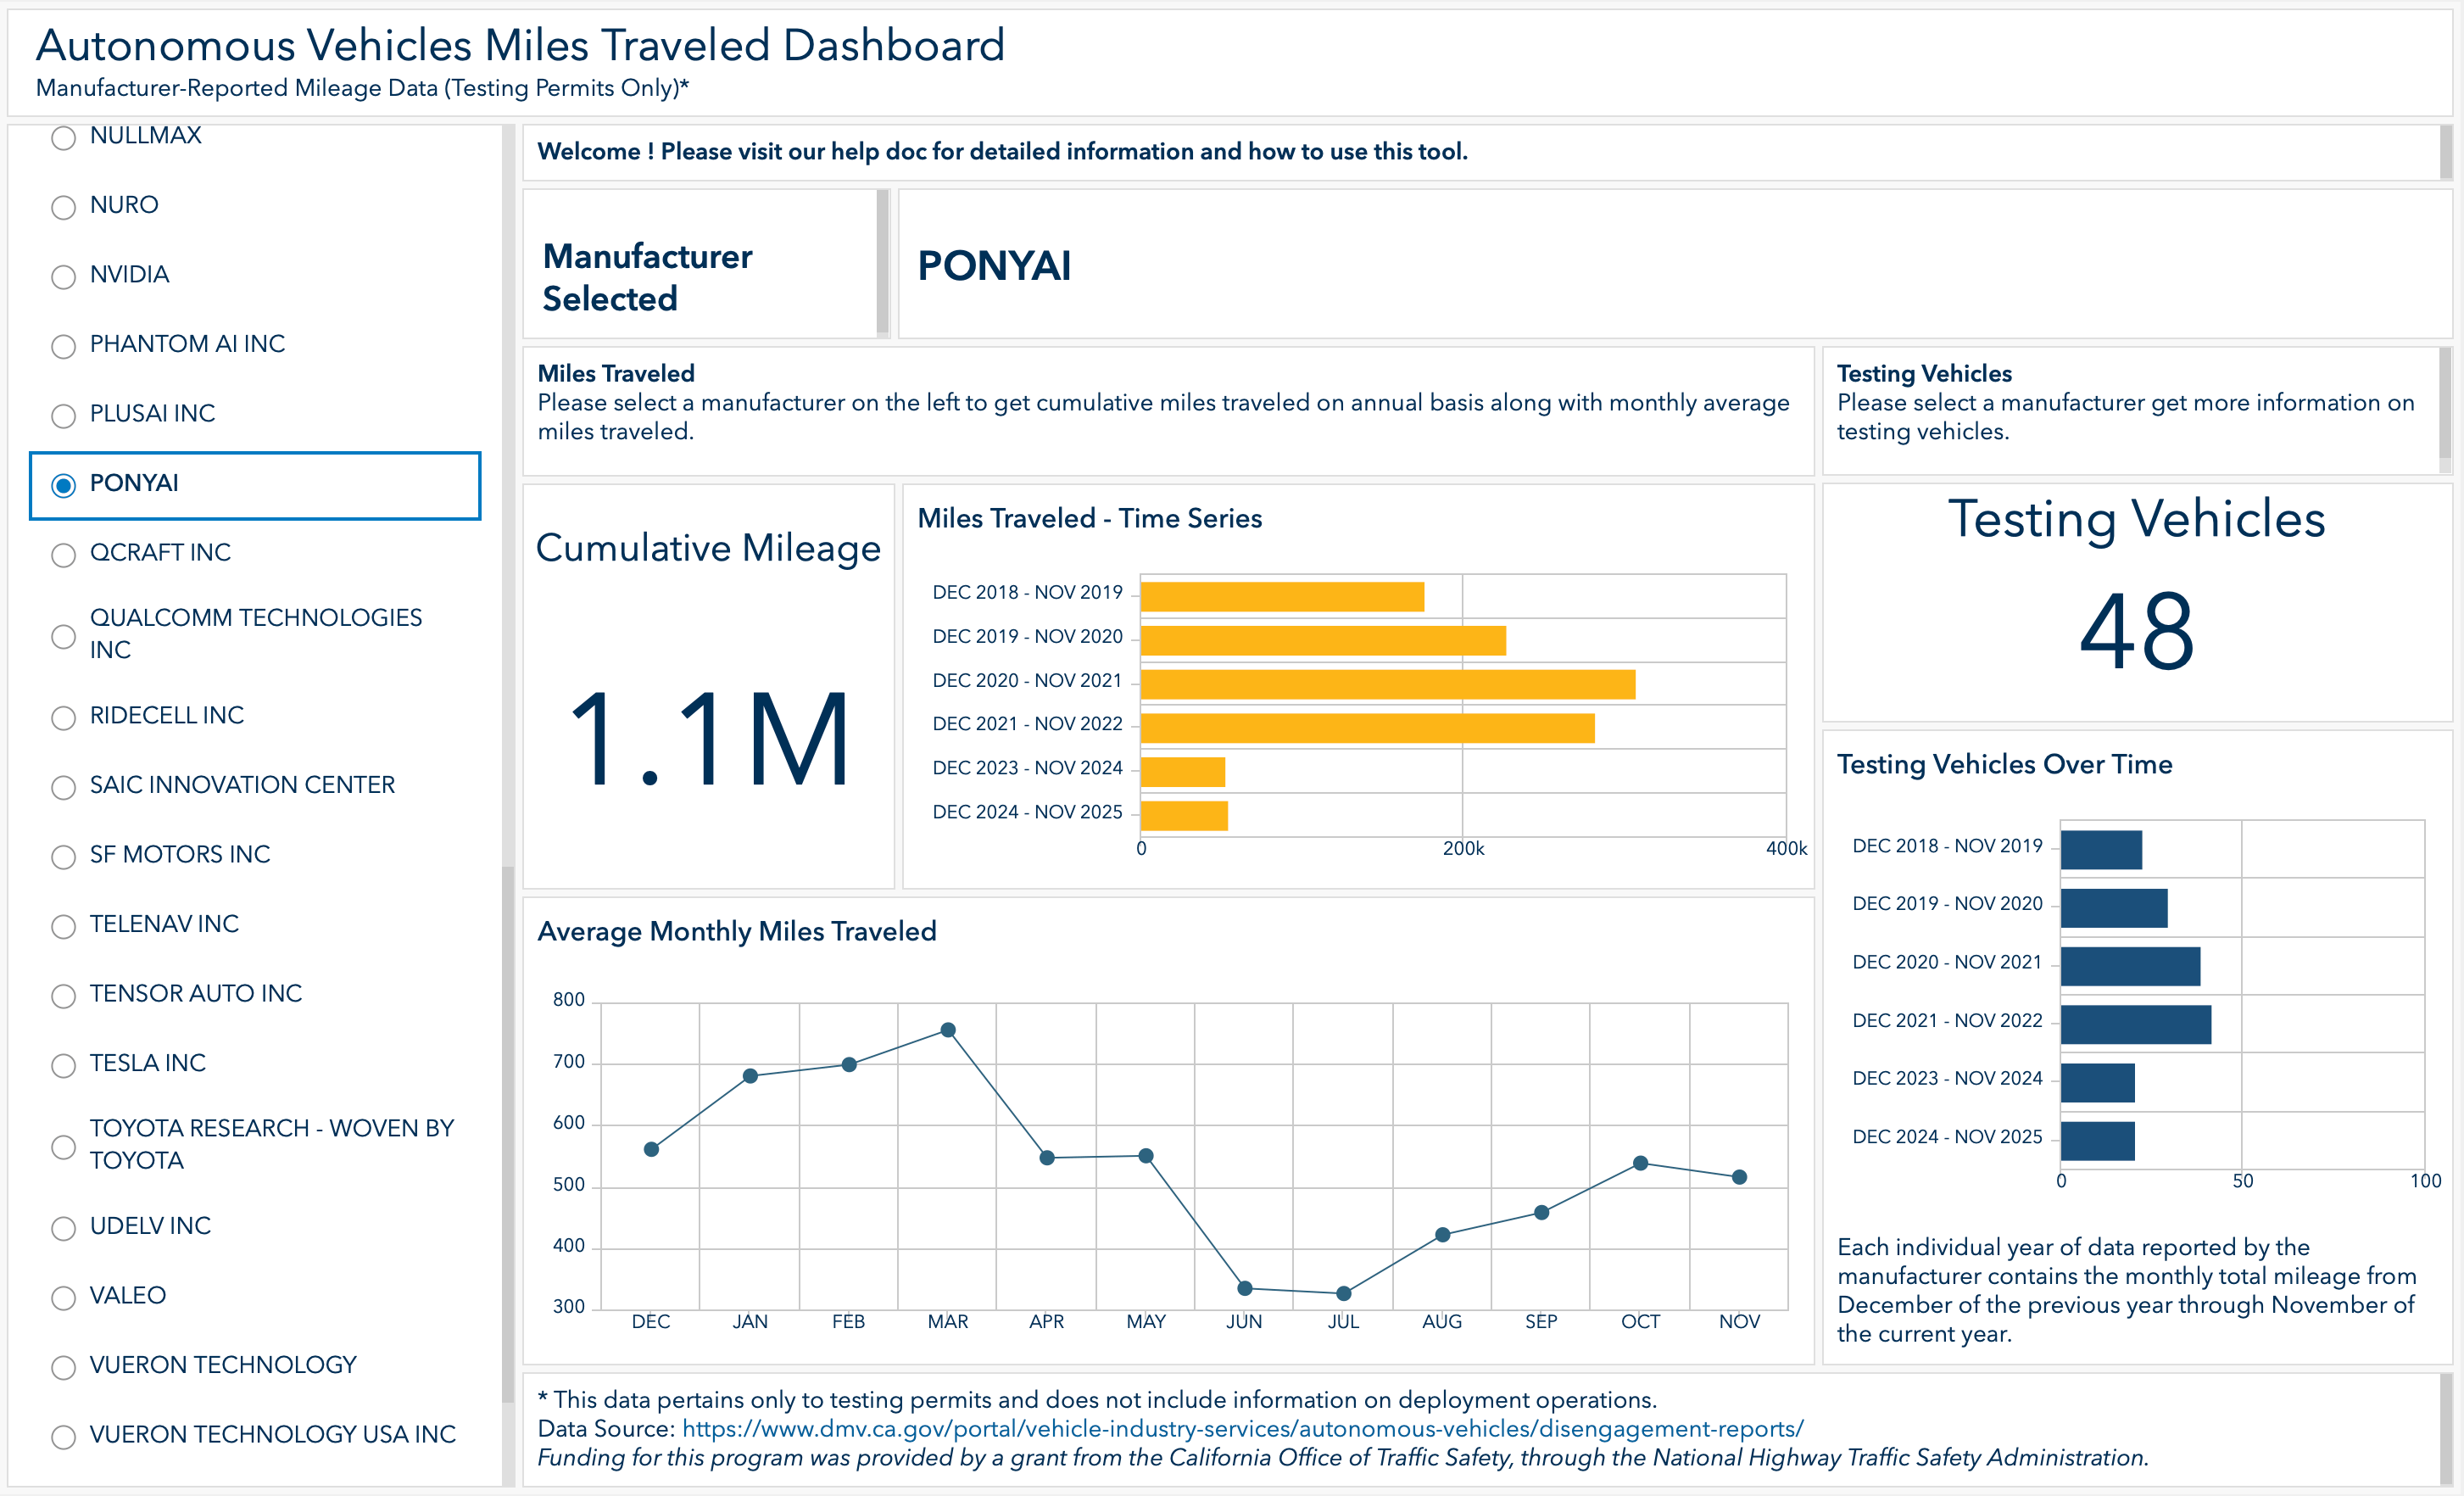Select the TESLA INC radio button
Viewport: 2464px width, 1496px height.
tap(63, 1064)
